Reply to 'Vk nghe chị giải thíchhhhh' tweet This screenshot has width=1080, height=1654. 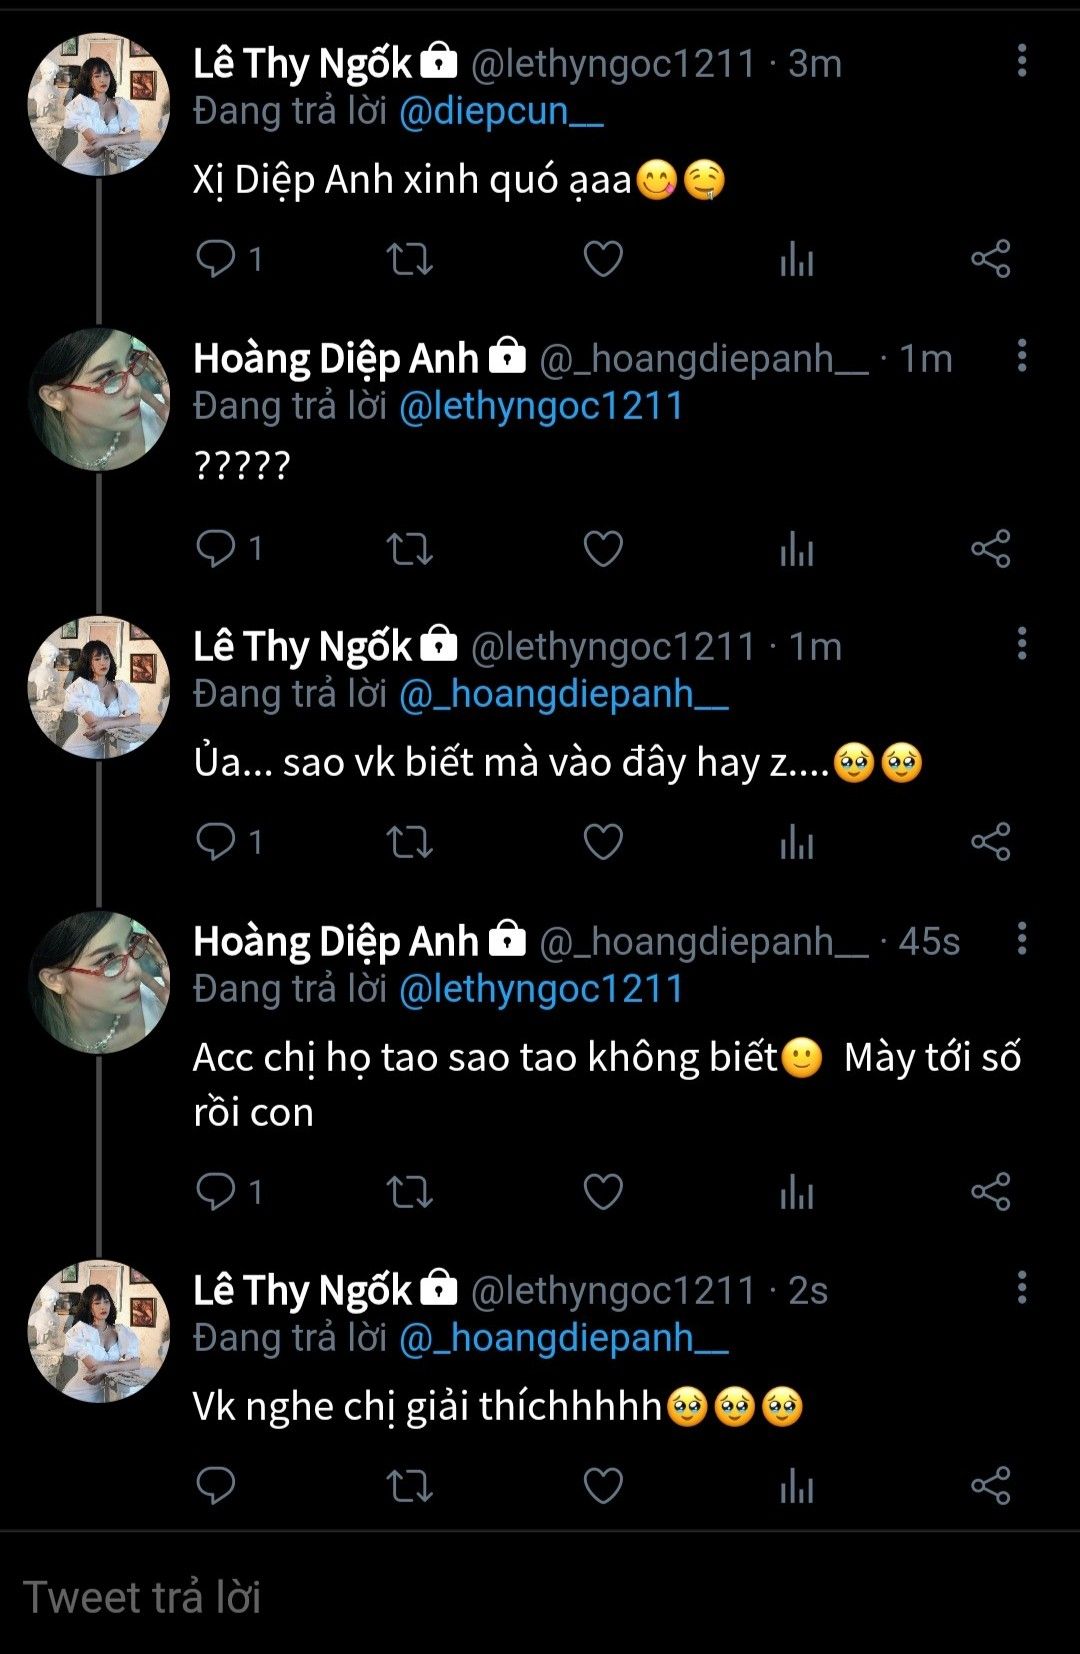(215, 1485)
